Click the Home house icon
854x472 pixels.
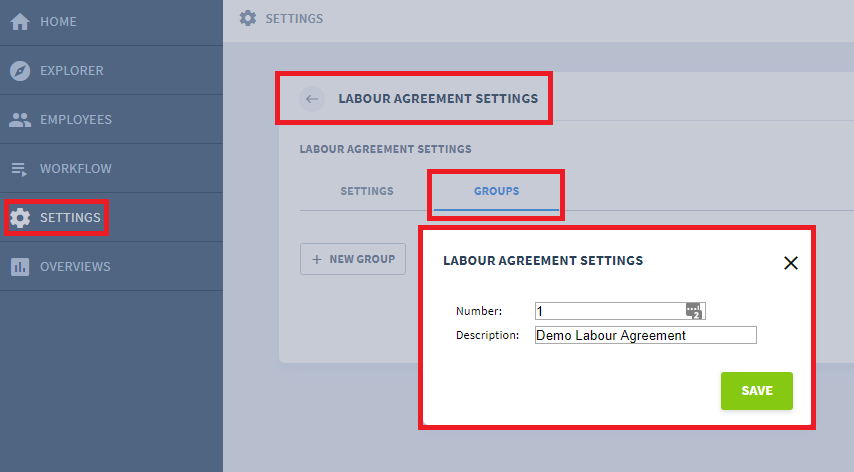pyautogui.click(x=20, y=22)
